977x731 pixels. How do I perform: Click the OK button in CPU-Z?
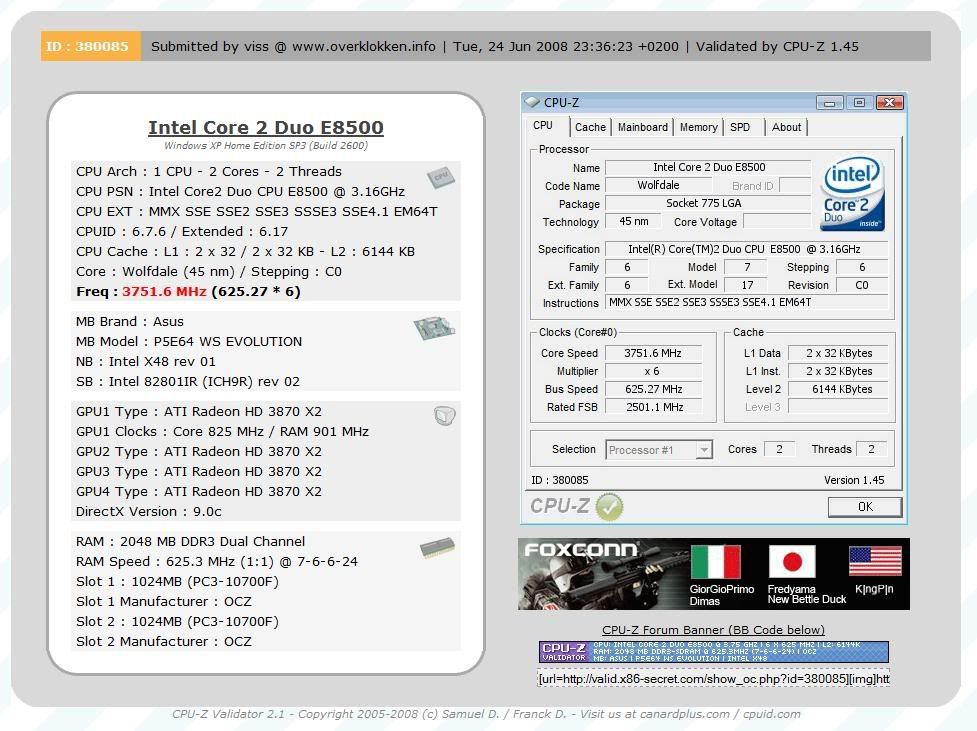[865, 507]
